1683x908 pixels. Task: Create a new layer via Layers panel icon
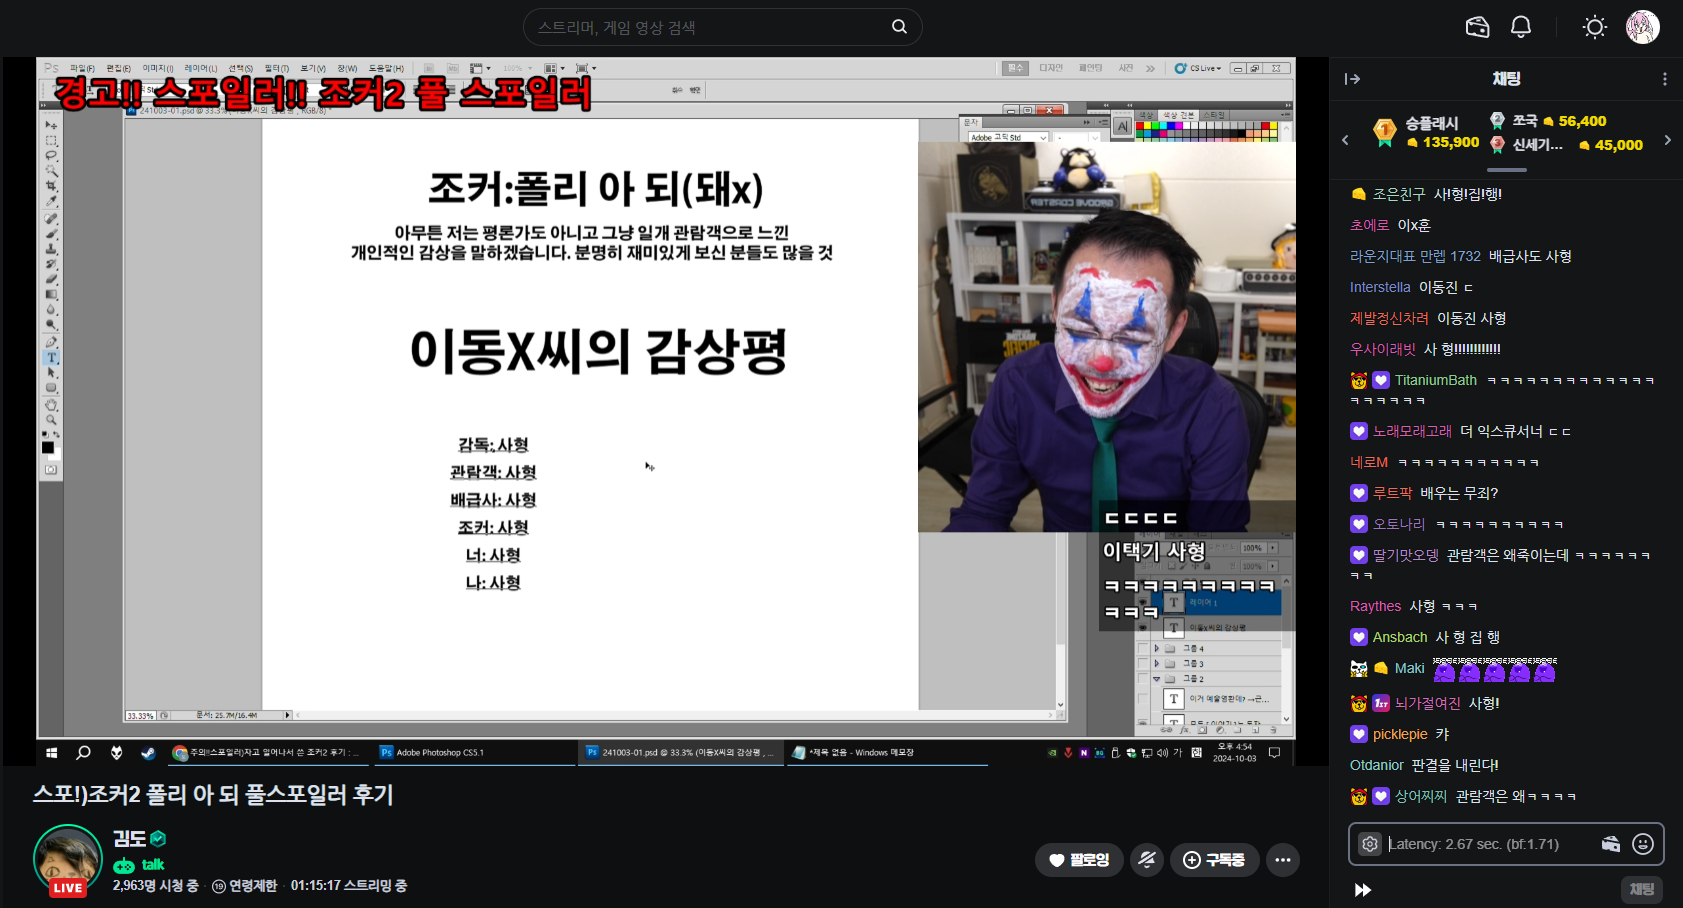pos(1256,730)
